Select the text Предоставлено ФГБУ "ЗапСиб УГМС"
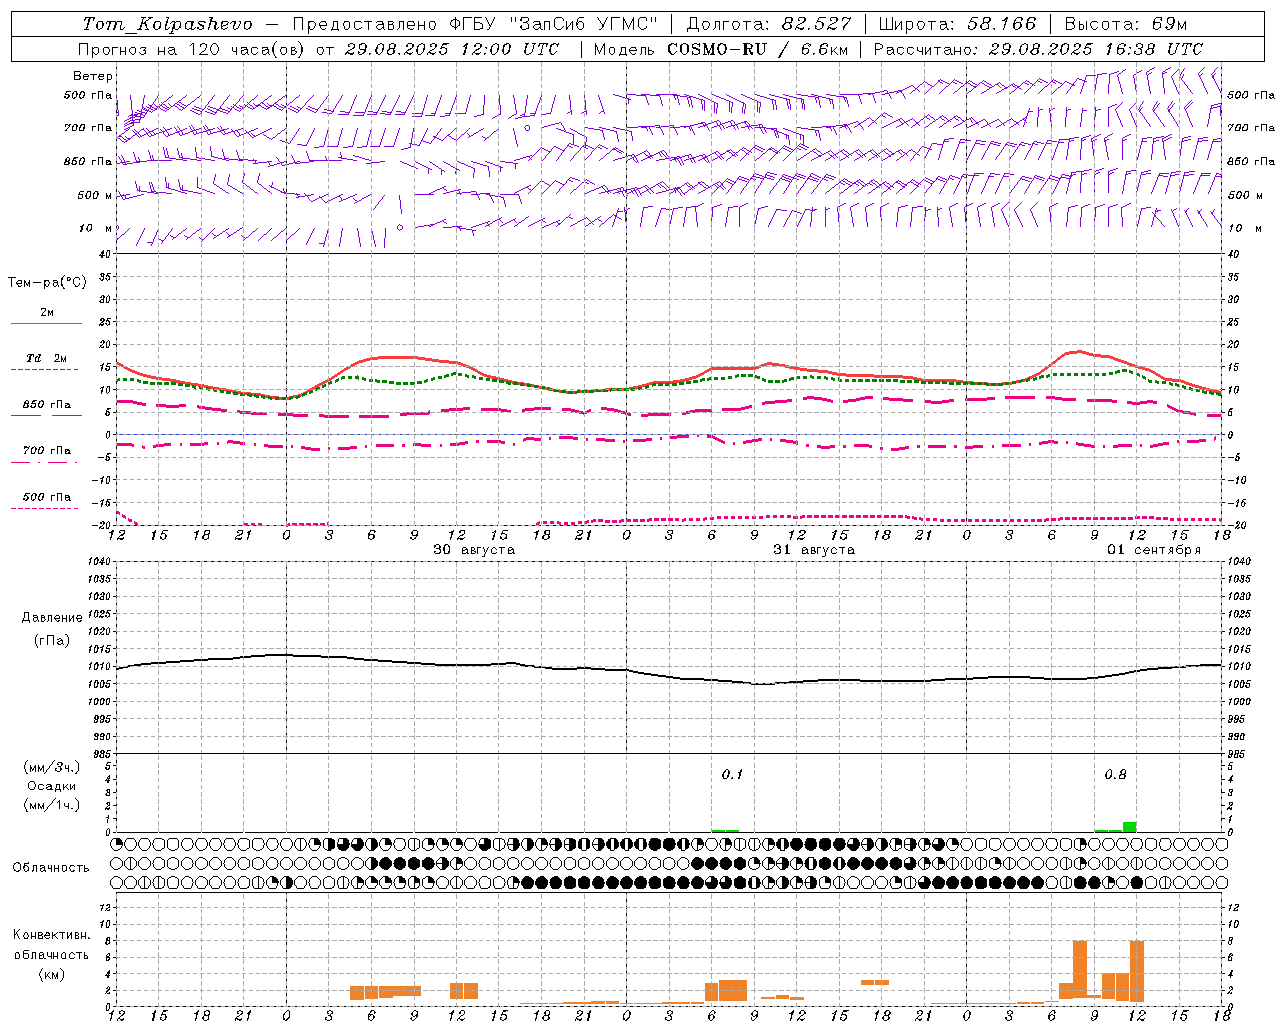This screenshot has width=1280, height=1024. coord(475,24)
